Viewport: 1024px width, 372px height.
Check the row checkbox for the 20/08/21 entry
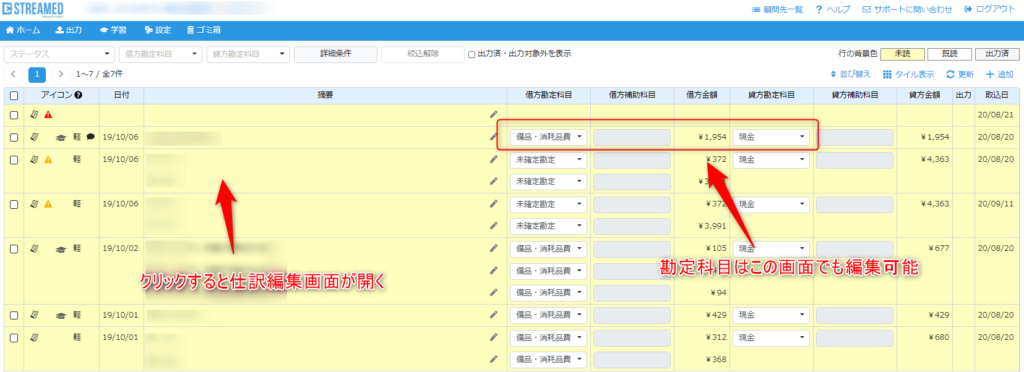[14, 116]
